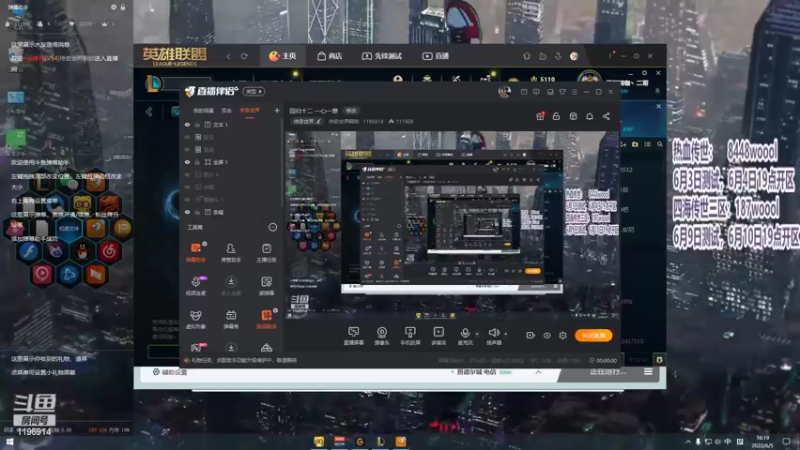Switch to 直播 tab in League client
The width and height of the screenshot is (800, 450).
[435, 56]
